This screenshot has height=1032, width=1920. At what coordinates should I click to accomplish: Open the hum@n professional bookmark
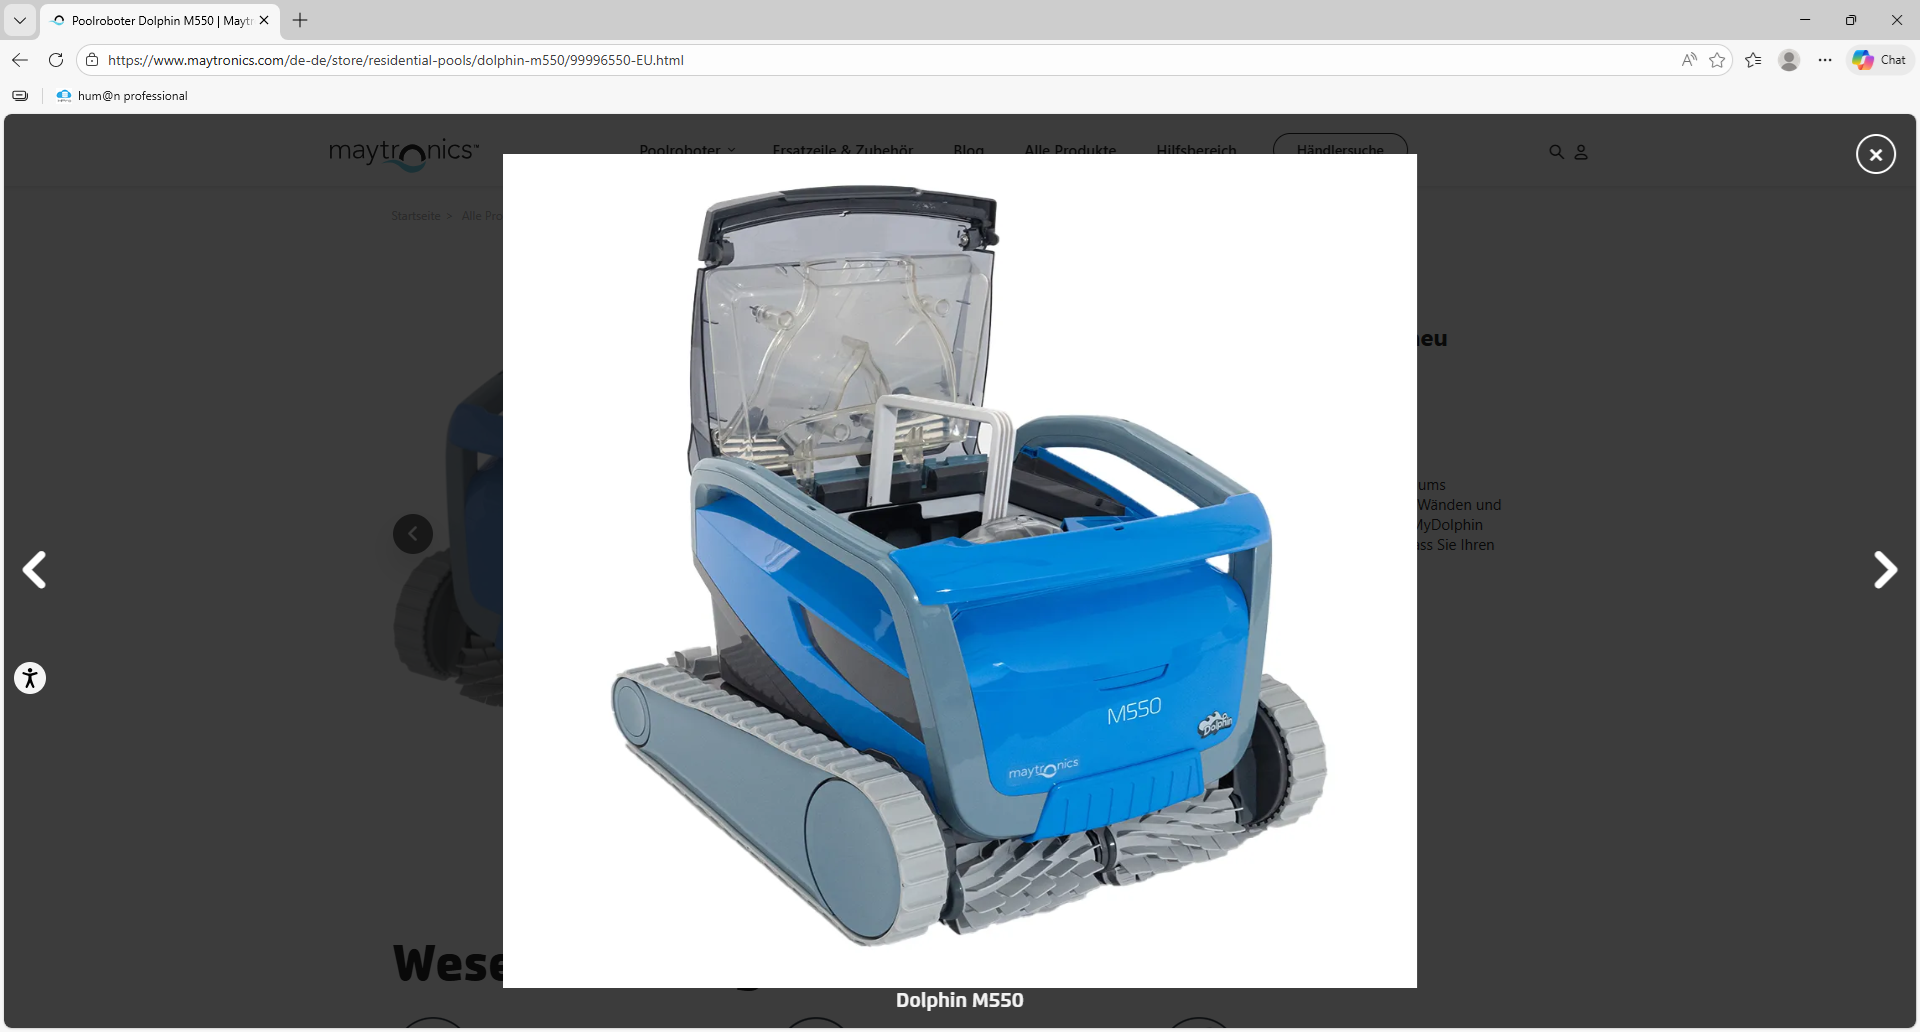[x=122, y=96]
